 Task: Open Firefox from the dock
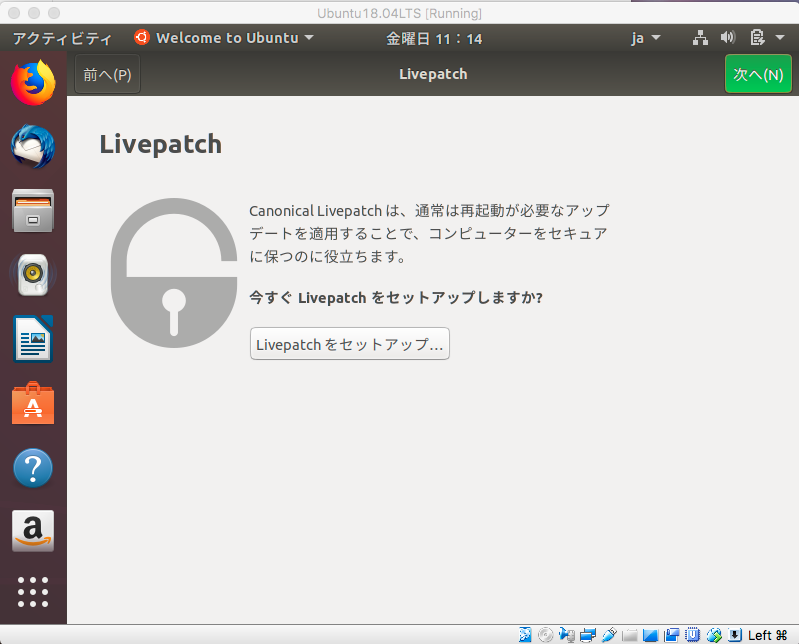coord(33,82)
